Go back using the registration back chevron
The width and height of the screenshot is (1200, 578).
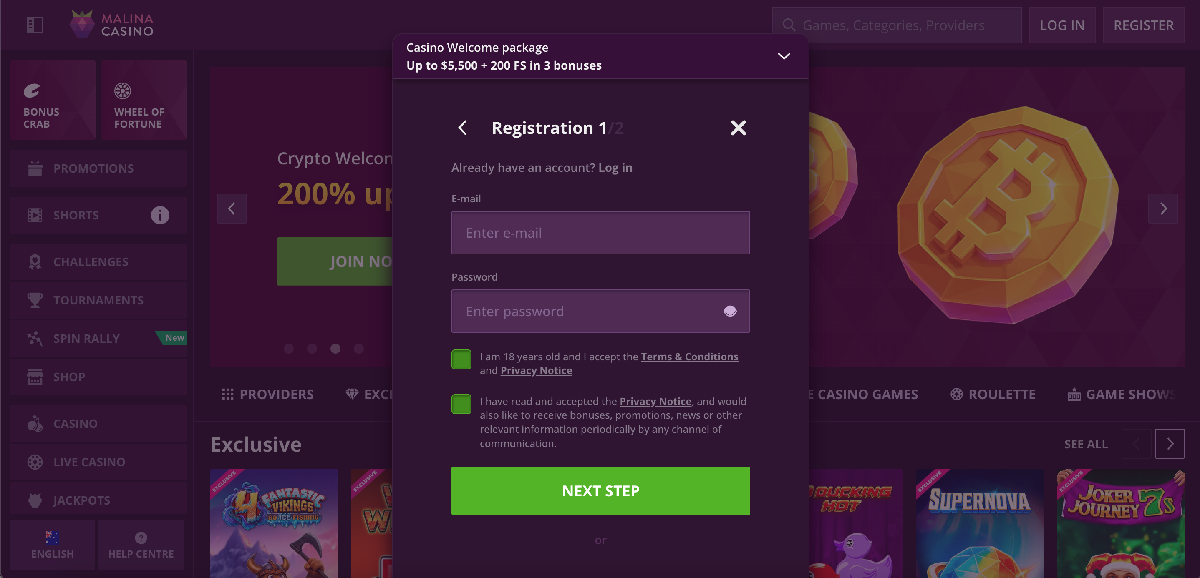click(x=462, y=128)
